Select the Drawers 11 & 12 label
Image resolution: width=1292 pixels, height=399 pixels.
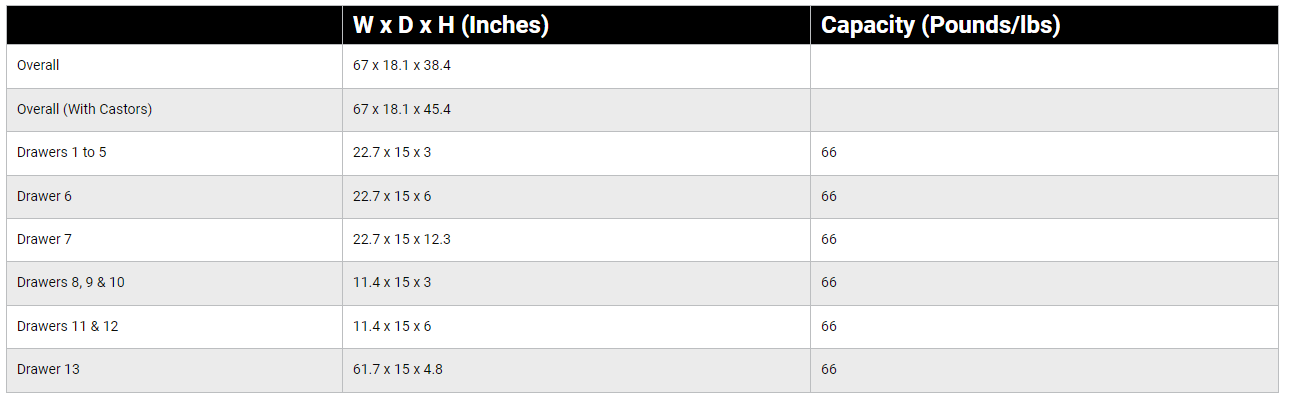tap(67, 326)
